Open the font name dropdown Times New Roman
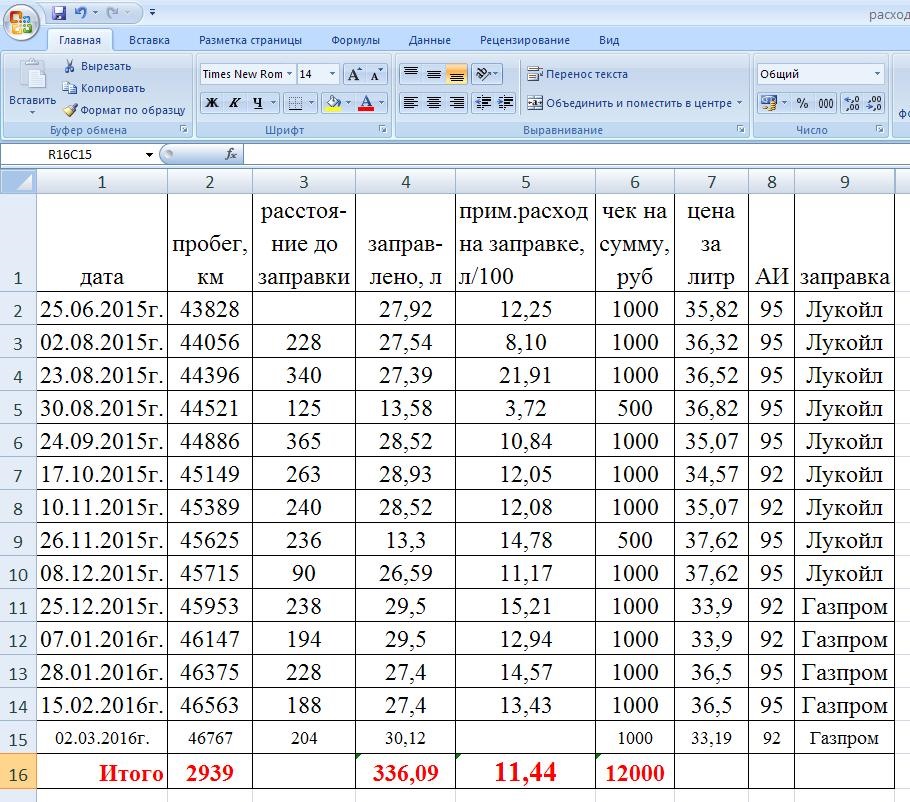This screenshot has height=802, width=910. point(289,74)
